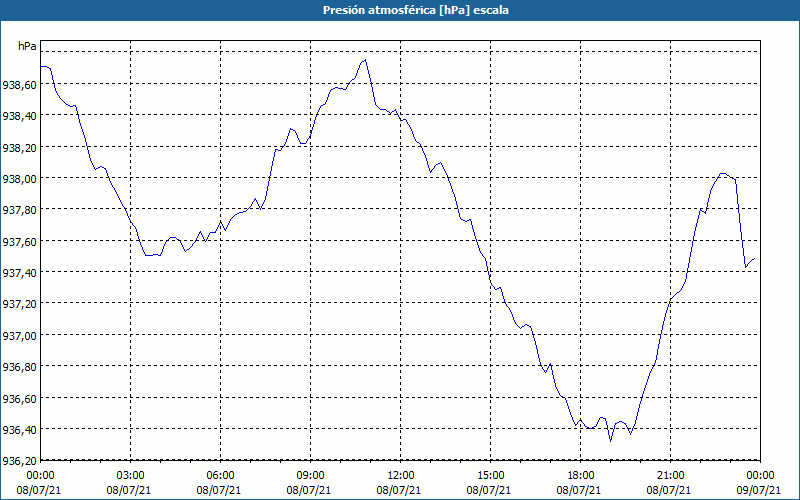
Task: Select the 936,80 y-axis label
Action: (x=19, y=367)
